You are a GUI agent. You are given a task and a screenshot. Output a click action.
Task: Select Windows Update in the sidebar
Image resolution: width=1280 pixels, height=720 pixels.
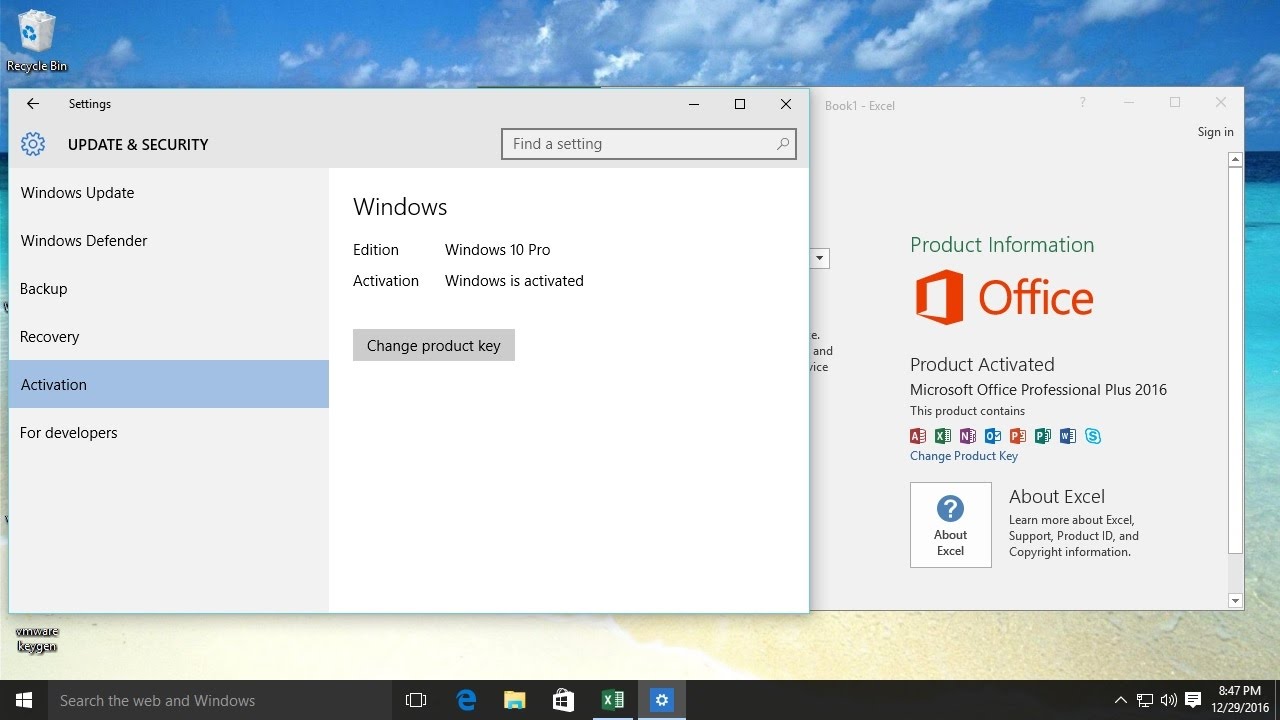[x=169, y=193]
